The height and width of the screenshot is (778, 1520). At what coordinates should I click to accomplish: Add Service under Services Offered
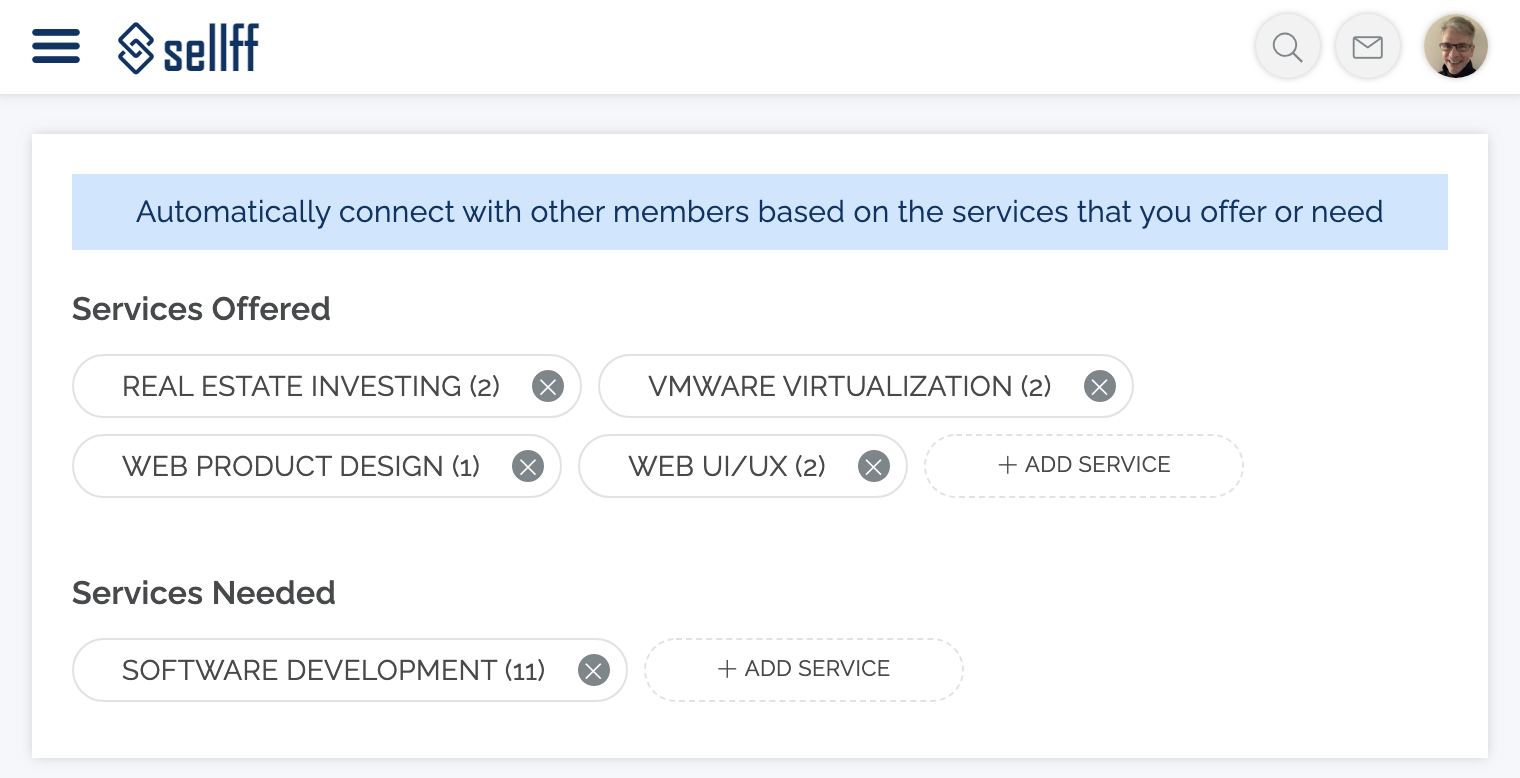(1083, 465)
